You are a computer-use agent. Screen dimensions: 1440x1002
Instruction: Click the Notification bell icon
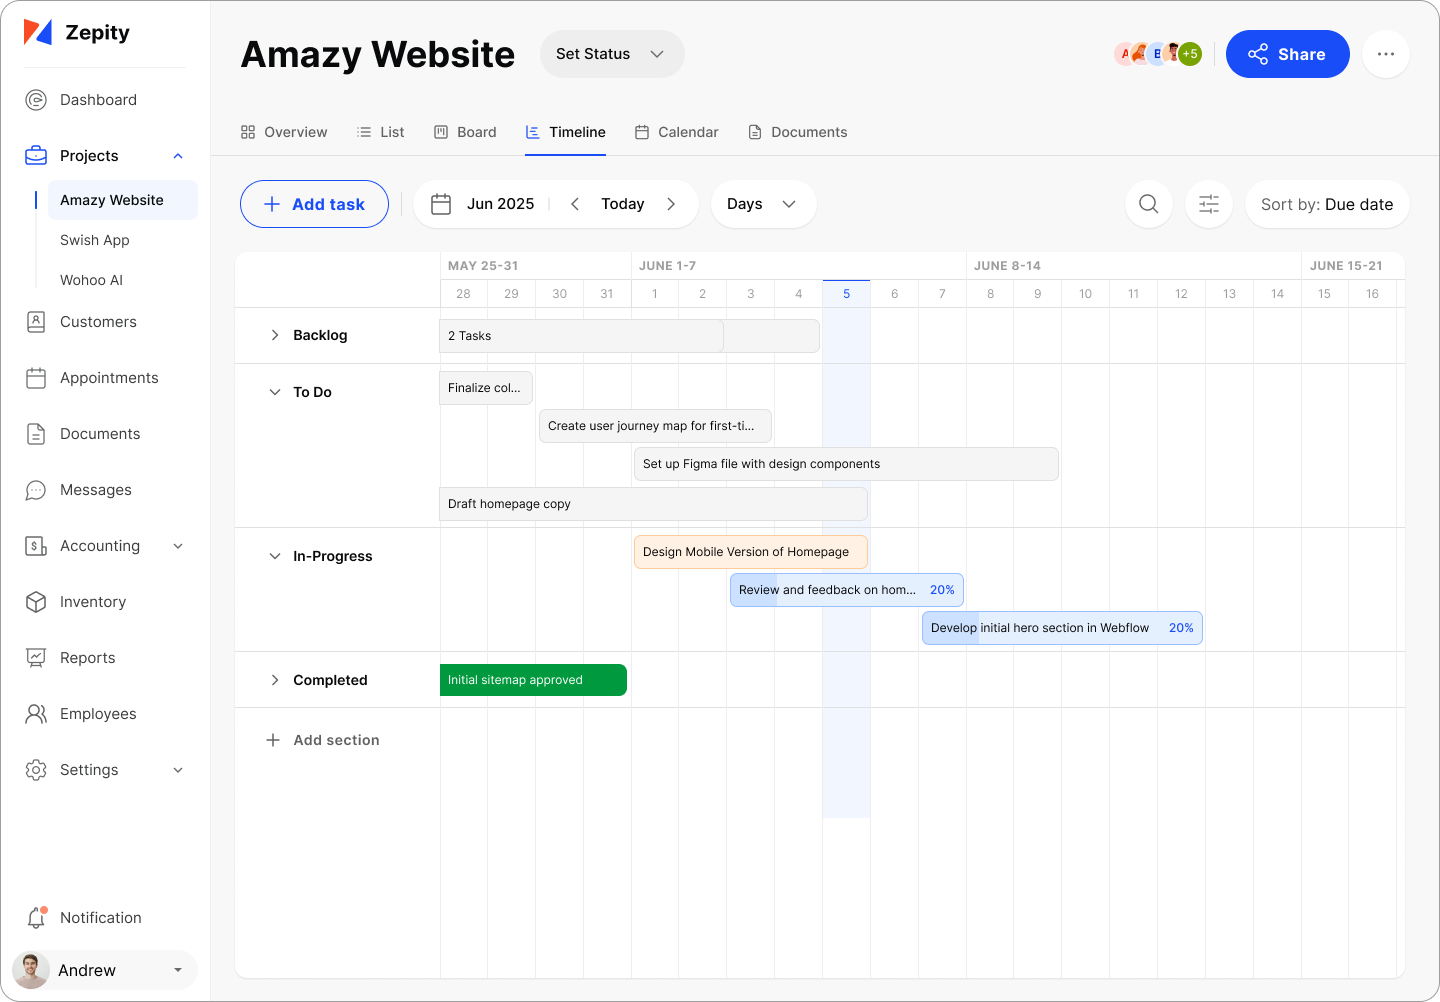pyautogui.click(x=37, y=917)
